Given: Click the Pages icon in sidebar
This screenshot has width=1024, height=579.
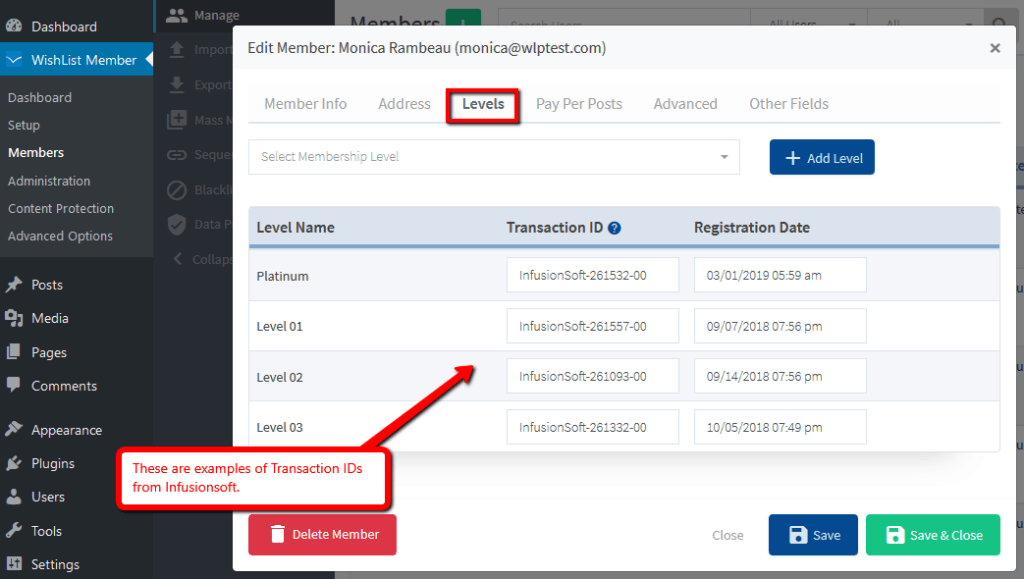Looking at the screenshot, I should (14, 352).
